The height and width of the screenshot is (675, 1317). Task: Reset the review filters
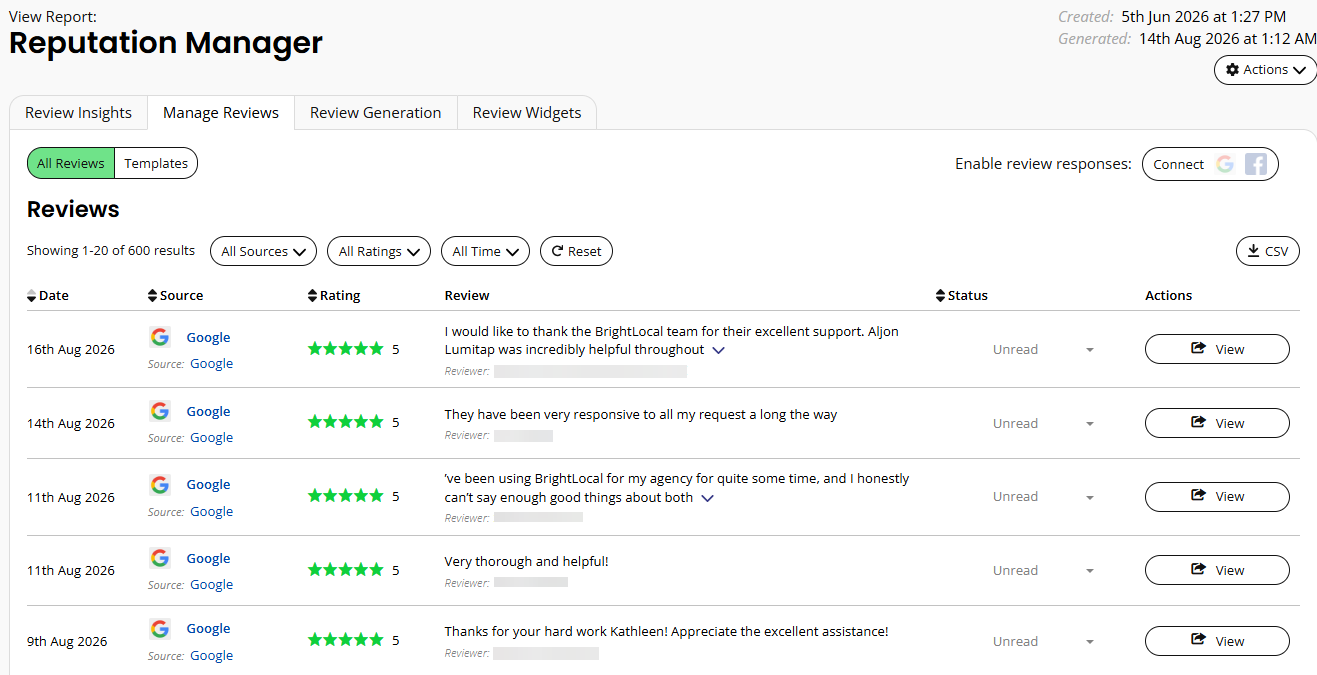(576, 251)
